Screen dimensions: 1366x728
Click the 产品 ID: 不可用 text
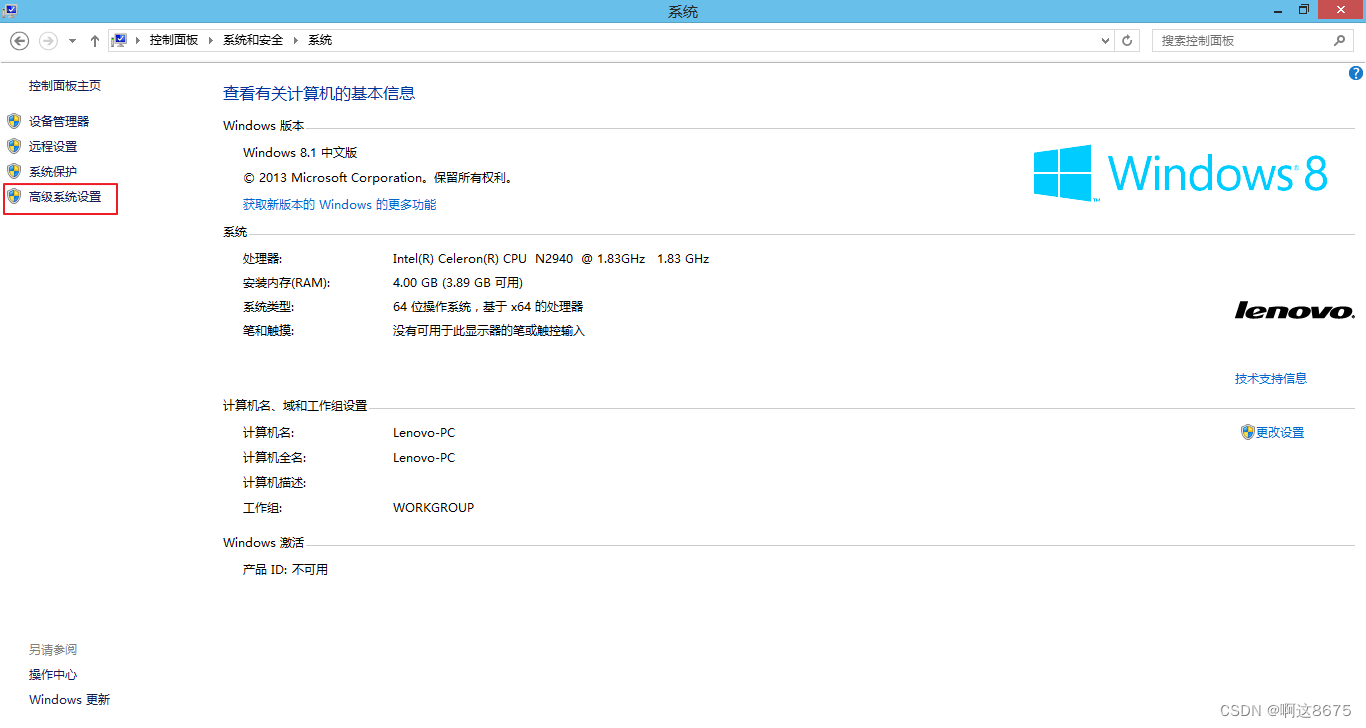(286, 570)
